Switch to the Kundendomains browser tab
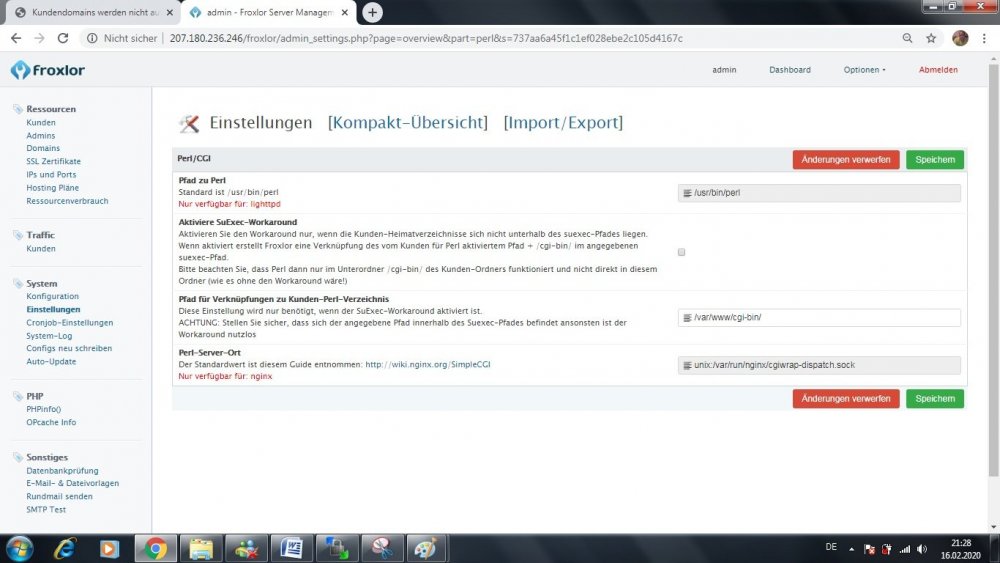Viewport: 1000px width, 563px height. (90, 12)
